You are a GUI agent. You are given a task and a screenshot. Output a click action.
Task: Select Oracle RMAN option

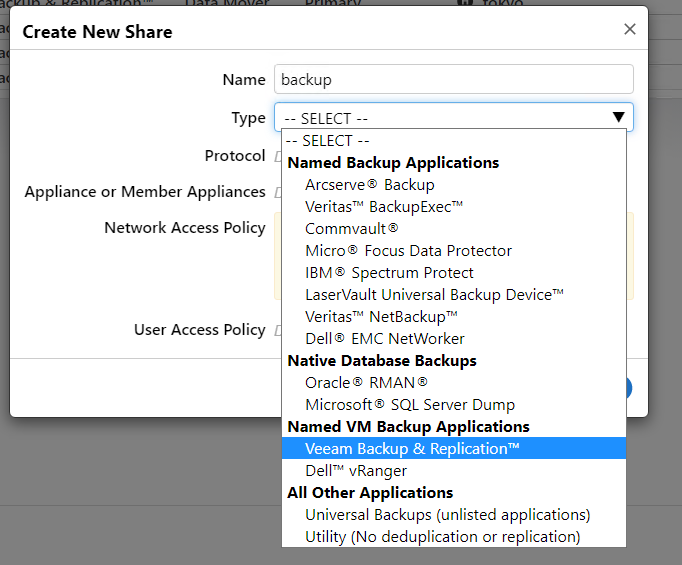click(454, 383)
